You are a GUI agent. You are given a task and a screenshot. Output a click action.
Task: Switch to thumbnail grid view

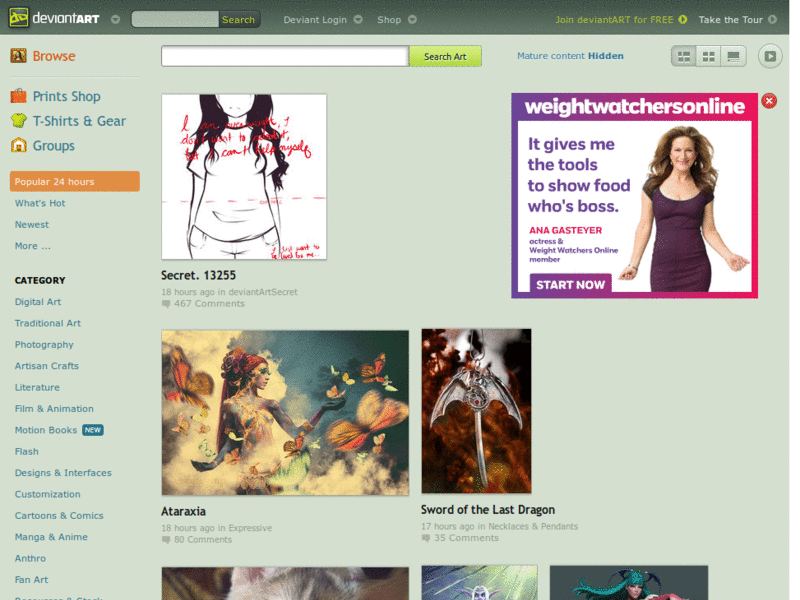tap(709, 56)
